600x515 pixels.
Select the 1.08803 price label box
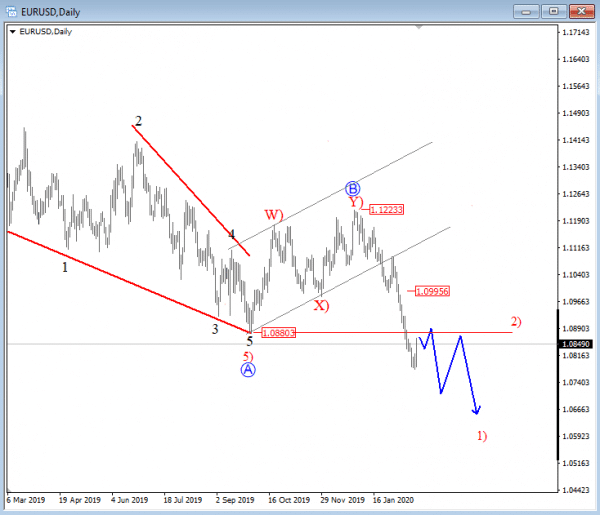point(278,332)
